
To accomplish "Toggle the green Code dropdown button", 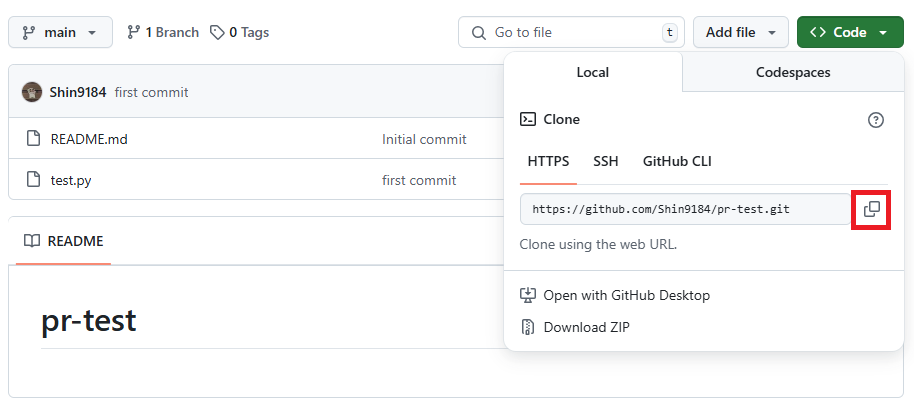I will pyautogui.click(x=849, y=32).
